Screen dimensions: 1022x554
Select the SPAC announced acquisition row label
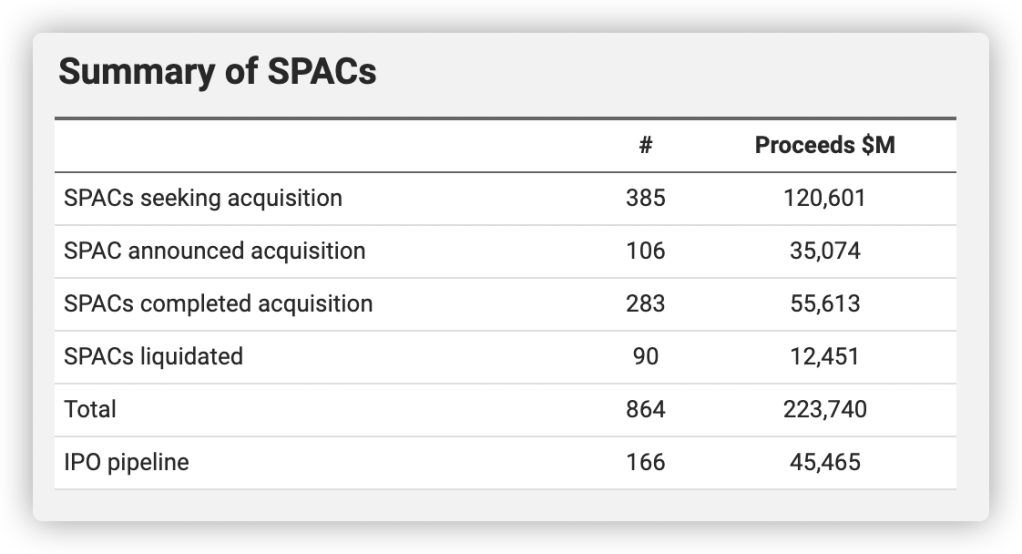point(214,251)
